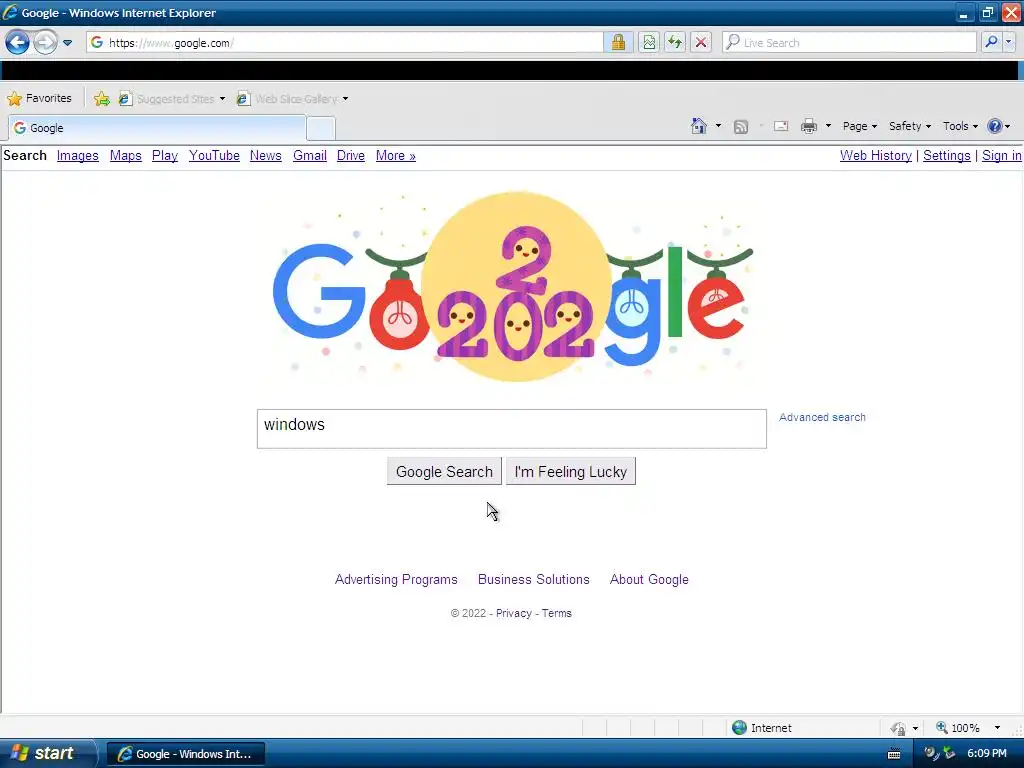The width and height of the screenshot is (1024, 768).
Task: Open Suggested Sites
Action: (172, 99)
